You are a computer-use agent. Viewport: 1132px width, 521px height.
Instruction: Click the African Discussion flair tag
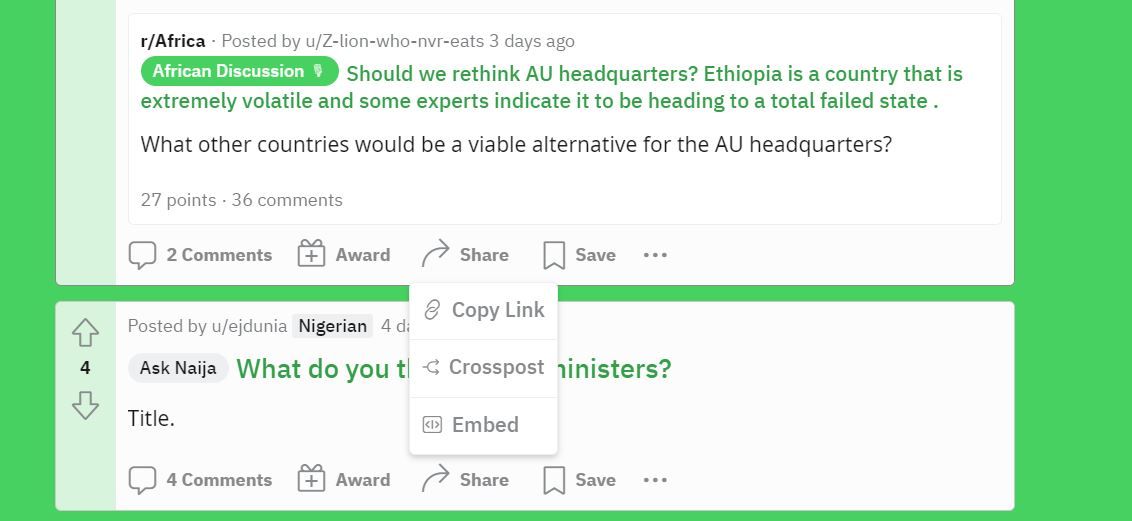pos(239,71)
